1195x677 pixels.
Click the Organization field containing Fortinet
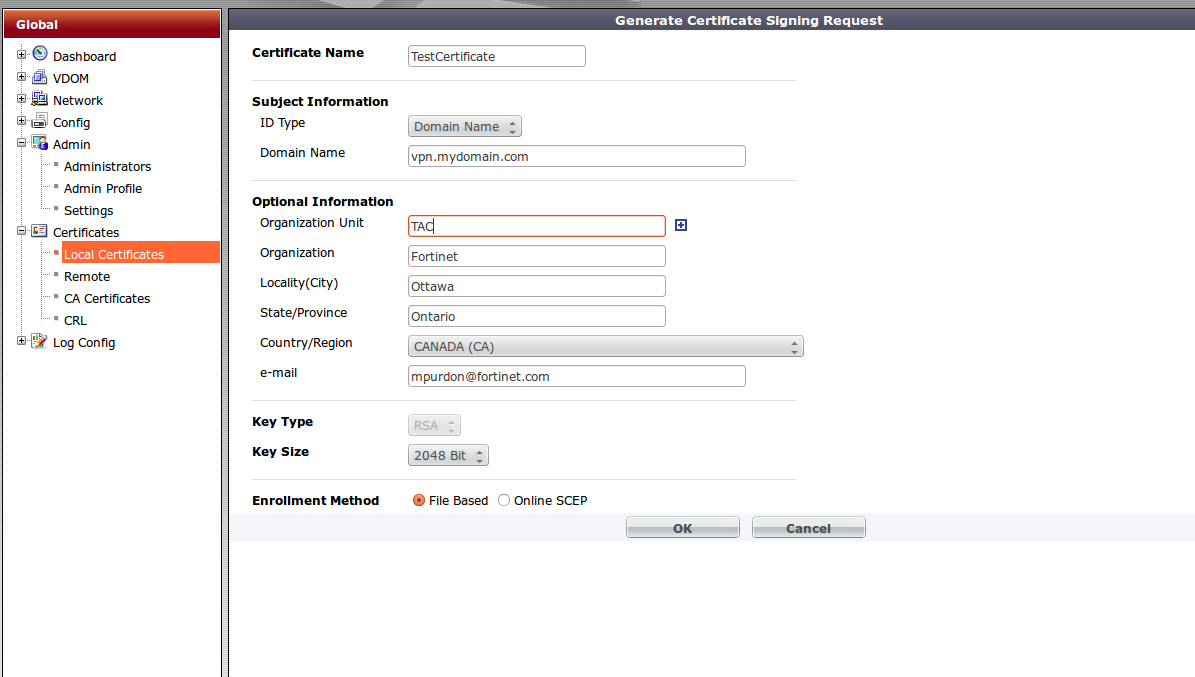tap(537, 256)
